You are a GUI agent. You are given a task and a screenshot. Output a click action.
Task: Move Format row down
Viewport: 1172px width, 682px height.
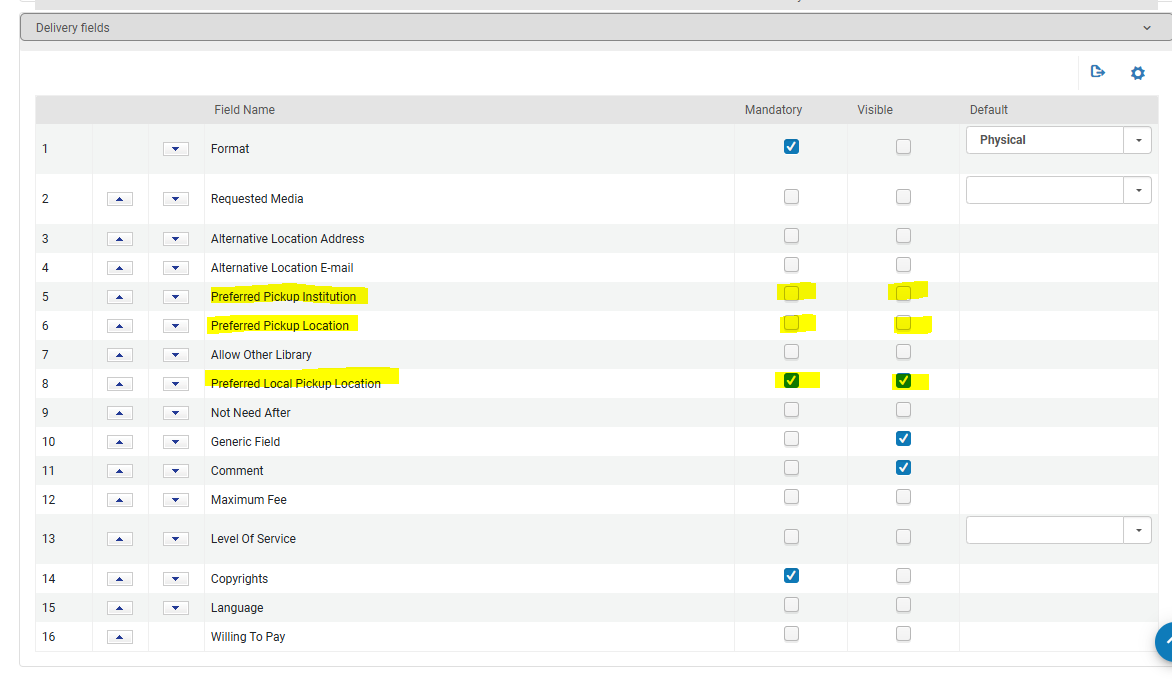(176, 149)
